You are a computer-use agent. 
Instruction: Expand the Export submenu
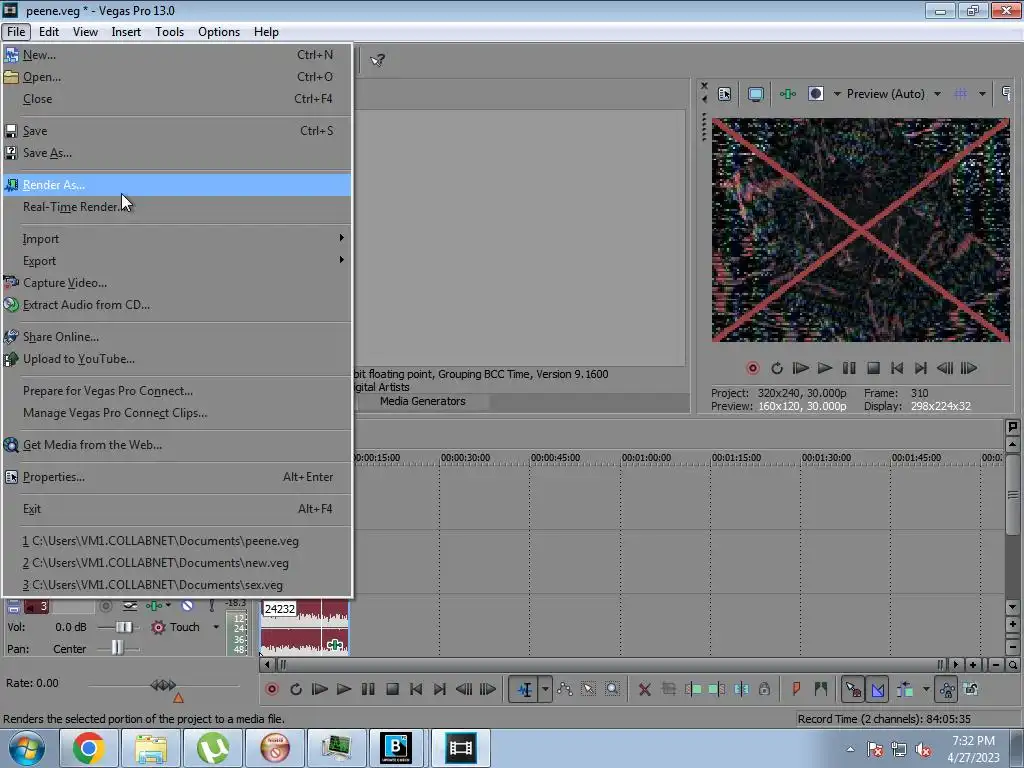tap(177, 261)
